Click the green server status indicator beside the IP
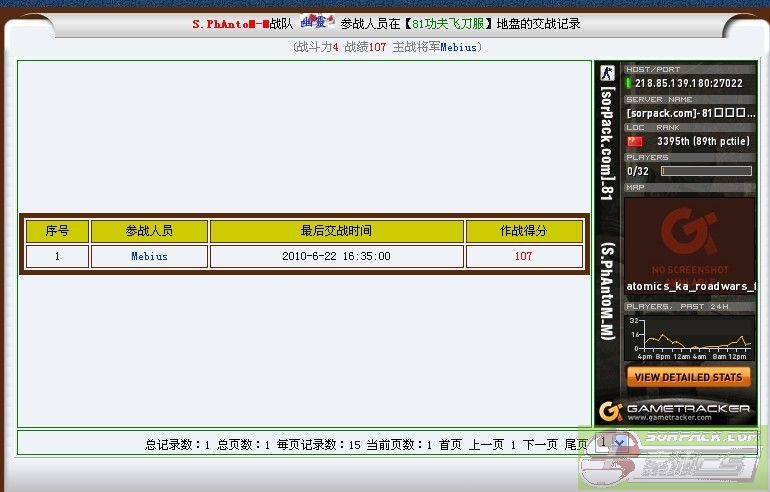The image size is (770, 492). [629, 83]
